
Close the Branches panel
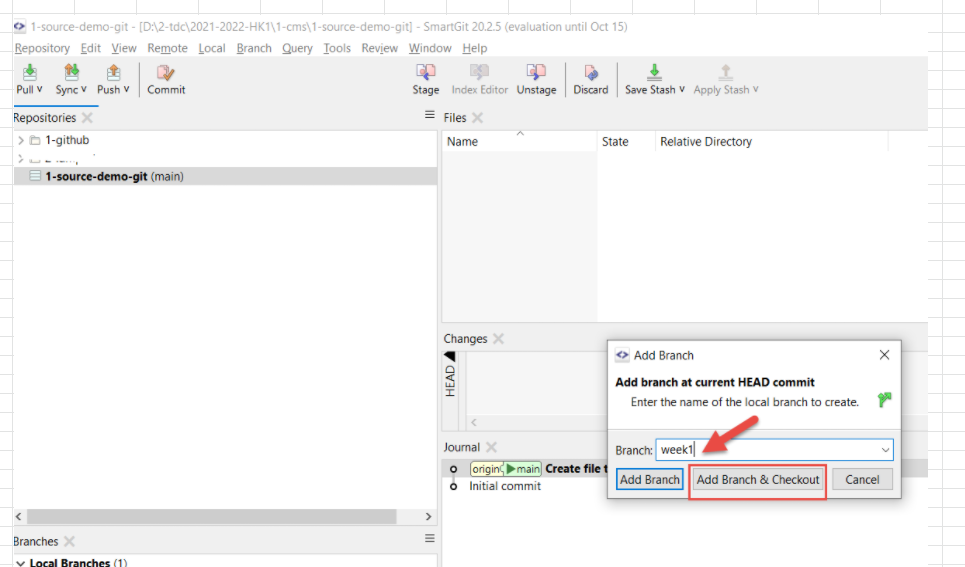(69, 541)
